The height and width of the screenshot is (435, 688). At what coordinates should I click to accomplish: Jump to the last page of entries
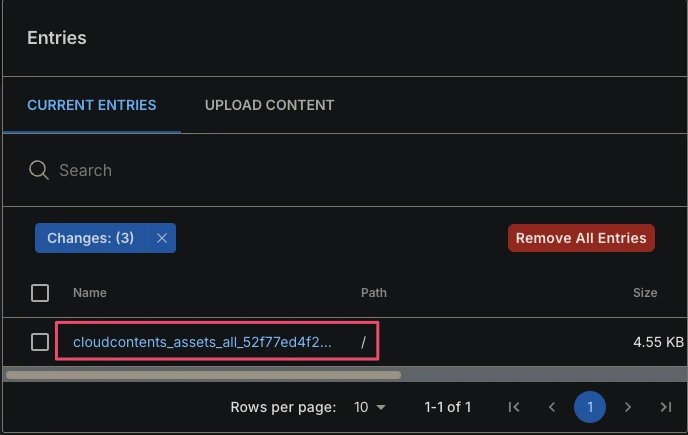pyautogui.click(x=666, y=407)
